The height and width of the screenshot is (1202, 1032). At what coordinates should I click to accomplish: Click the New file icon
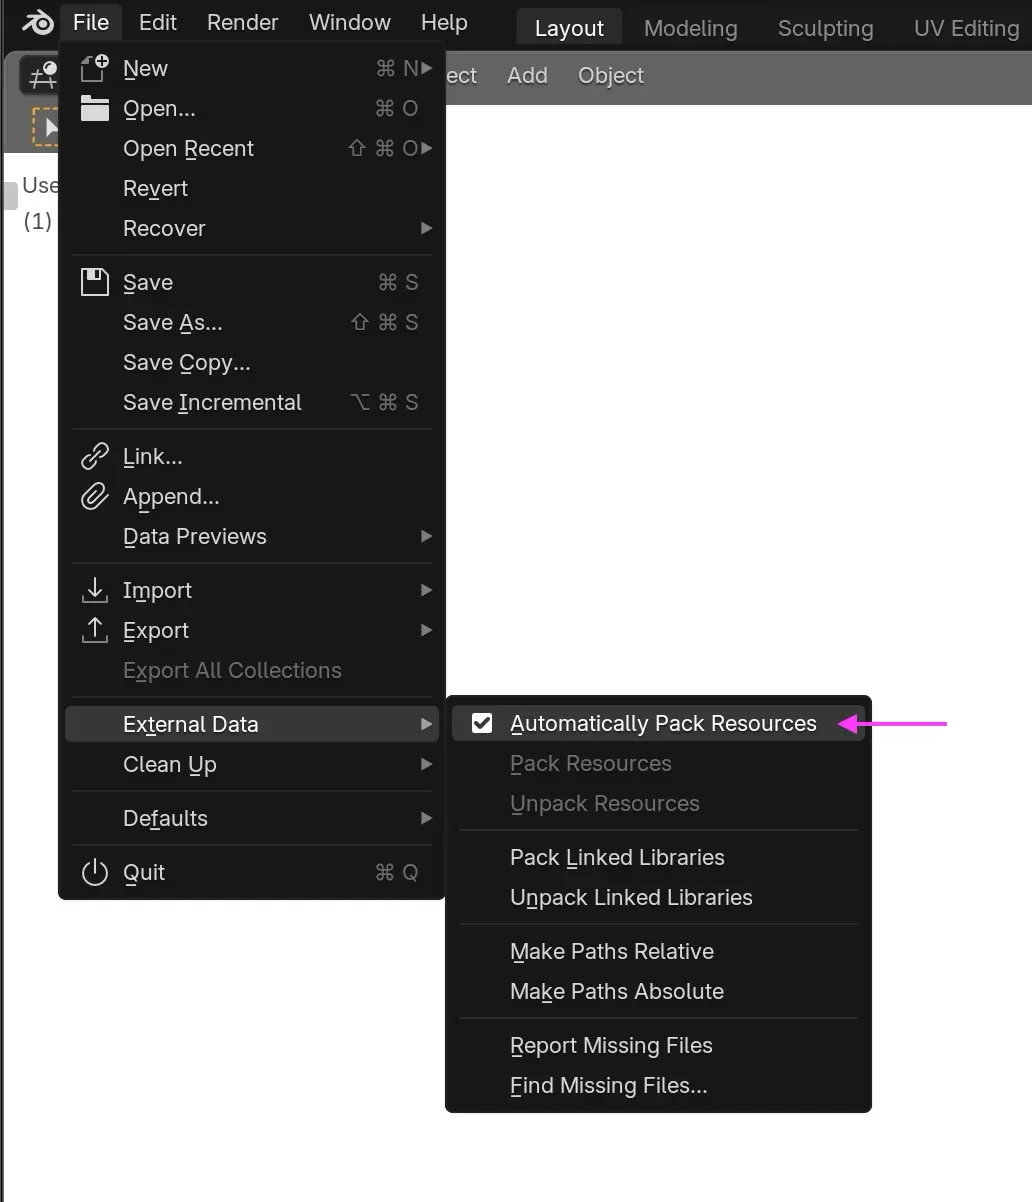pos(94,69)
